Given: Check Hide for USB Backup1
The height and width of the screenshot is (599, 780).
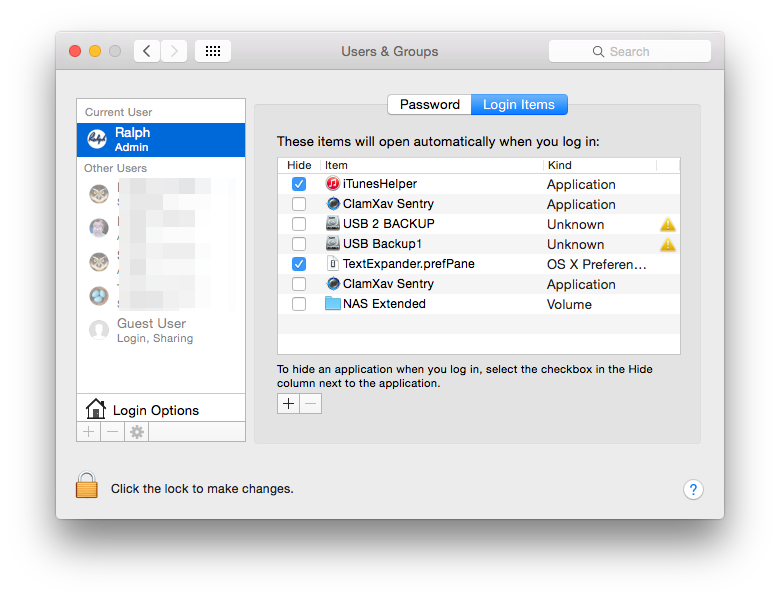Looking at the screenshot, I should 299,244.
